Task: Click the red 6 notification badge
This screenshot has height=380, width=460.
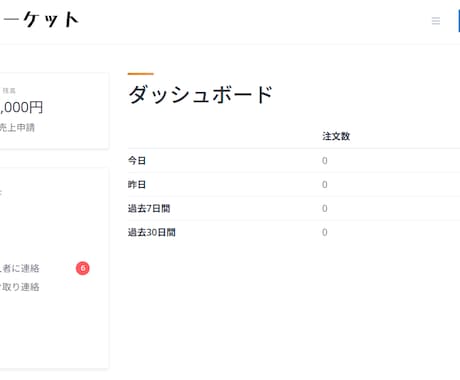Action: coord(83,268)
